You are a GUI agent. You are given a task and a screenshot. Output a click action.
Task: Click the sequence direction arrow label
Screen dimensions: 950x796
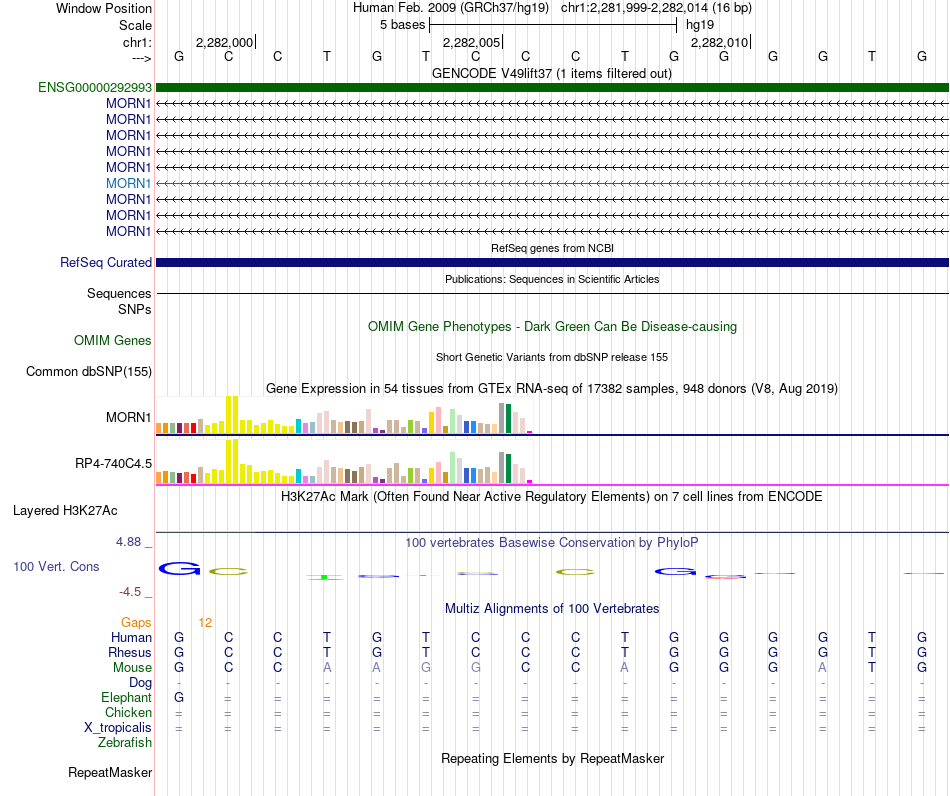141,58
